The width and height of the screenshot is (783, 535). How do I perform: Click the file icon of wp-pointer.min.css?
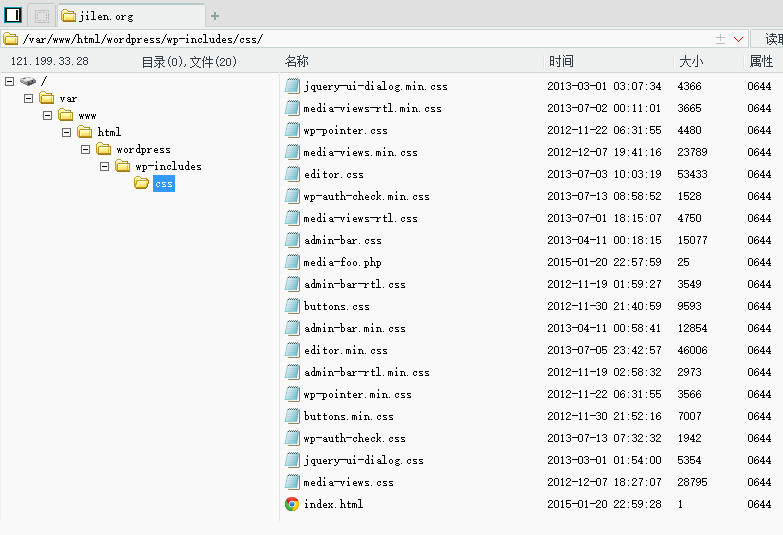tap(292, 394)
